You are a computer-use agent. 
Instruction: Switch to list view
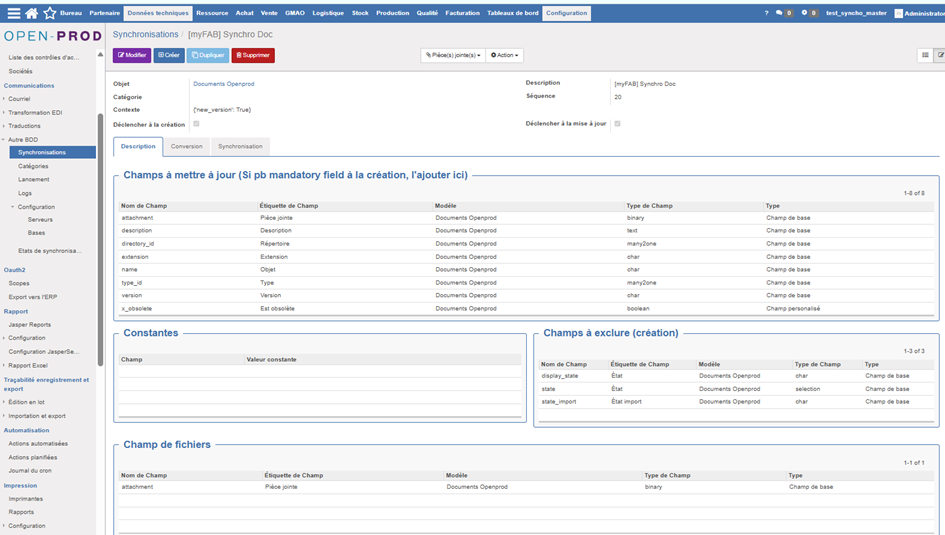925,55
